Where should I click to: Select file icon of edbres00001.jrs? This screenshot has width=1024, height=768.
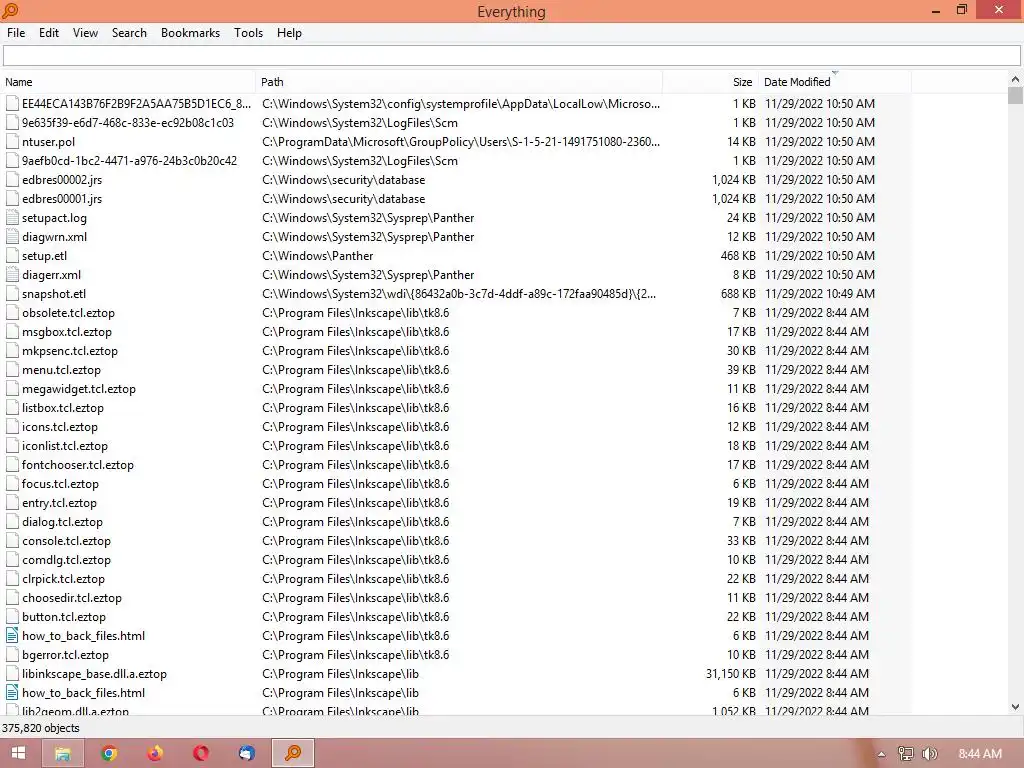pos(12,199)
